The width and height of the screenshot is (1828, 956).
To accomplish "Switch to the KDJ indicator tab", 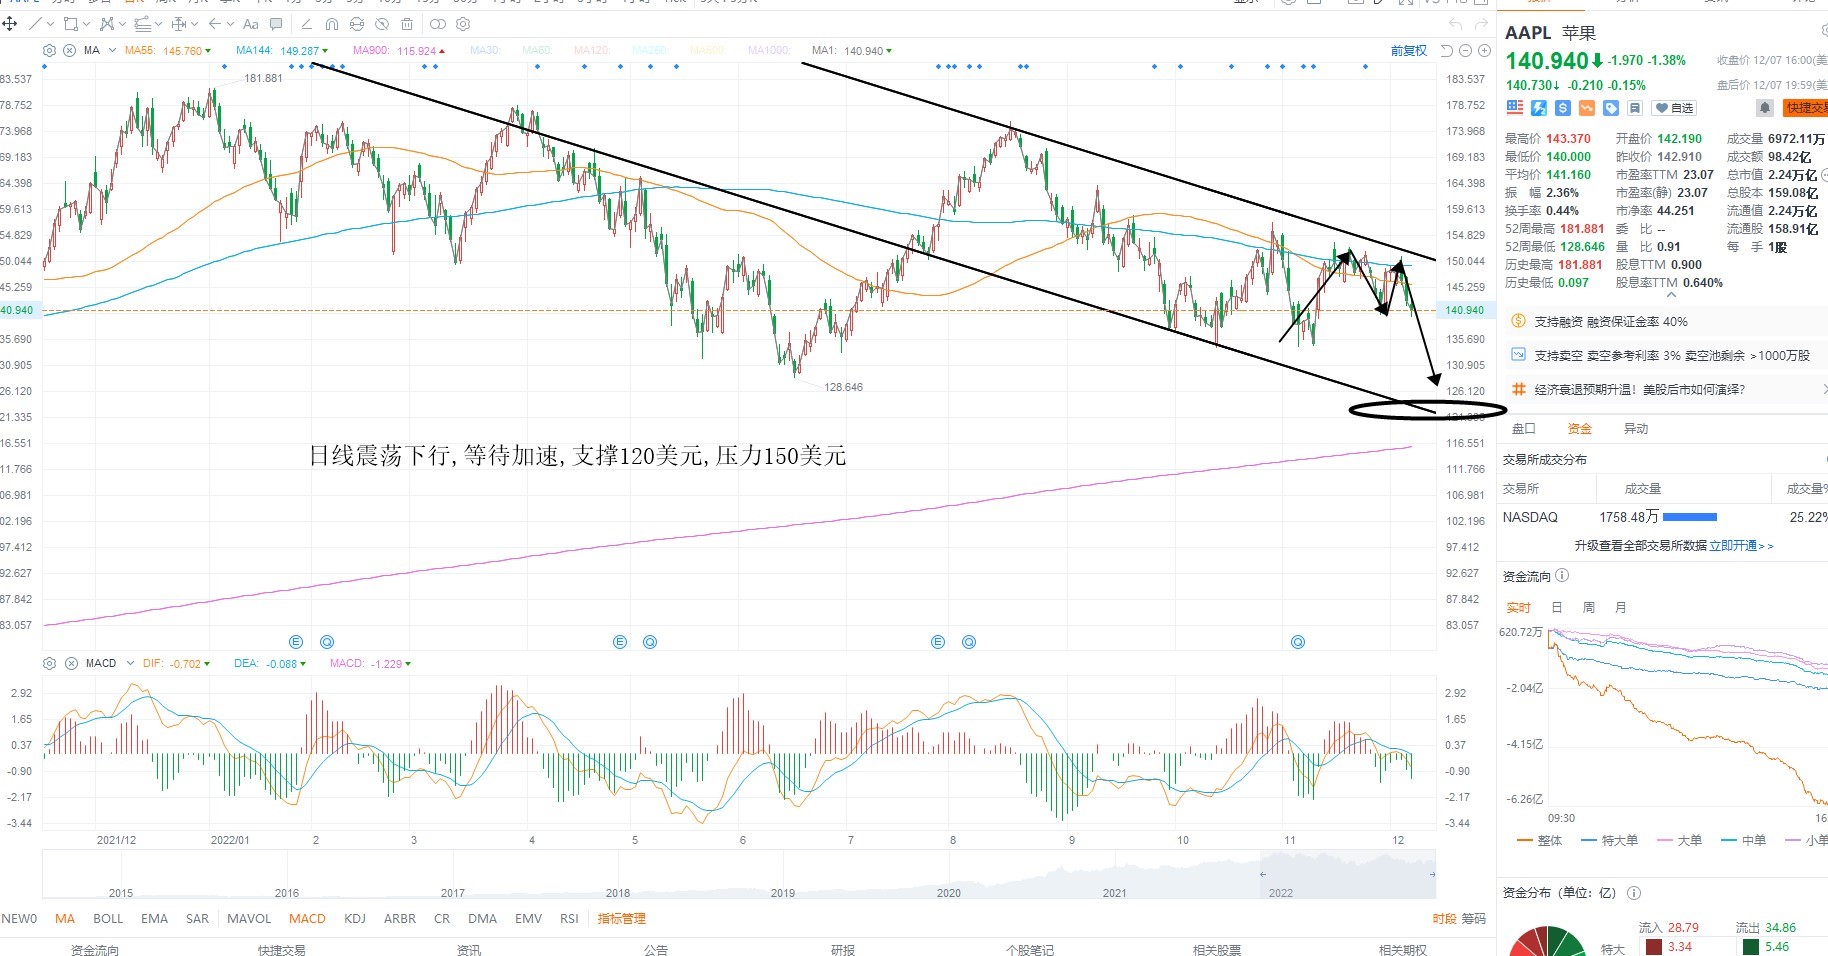I will pos(355,918).
